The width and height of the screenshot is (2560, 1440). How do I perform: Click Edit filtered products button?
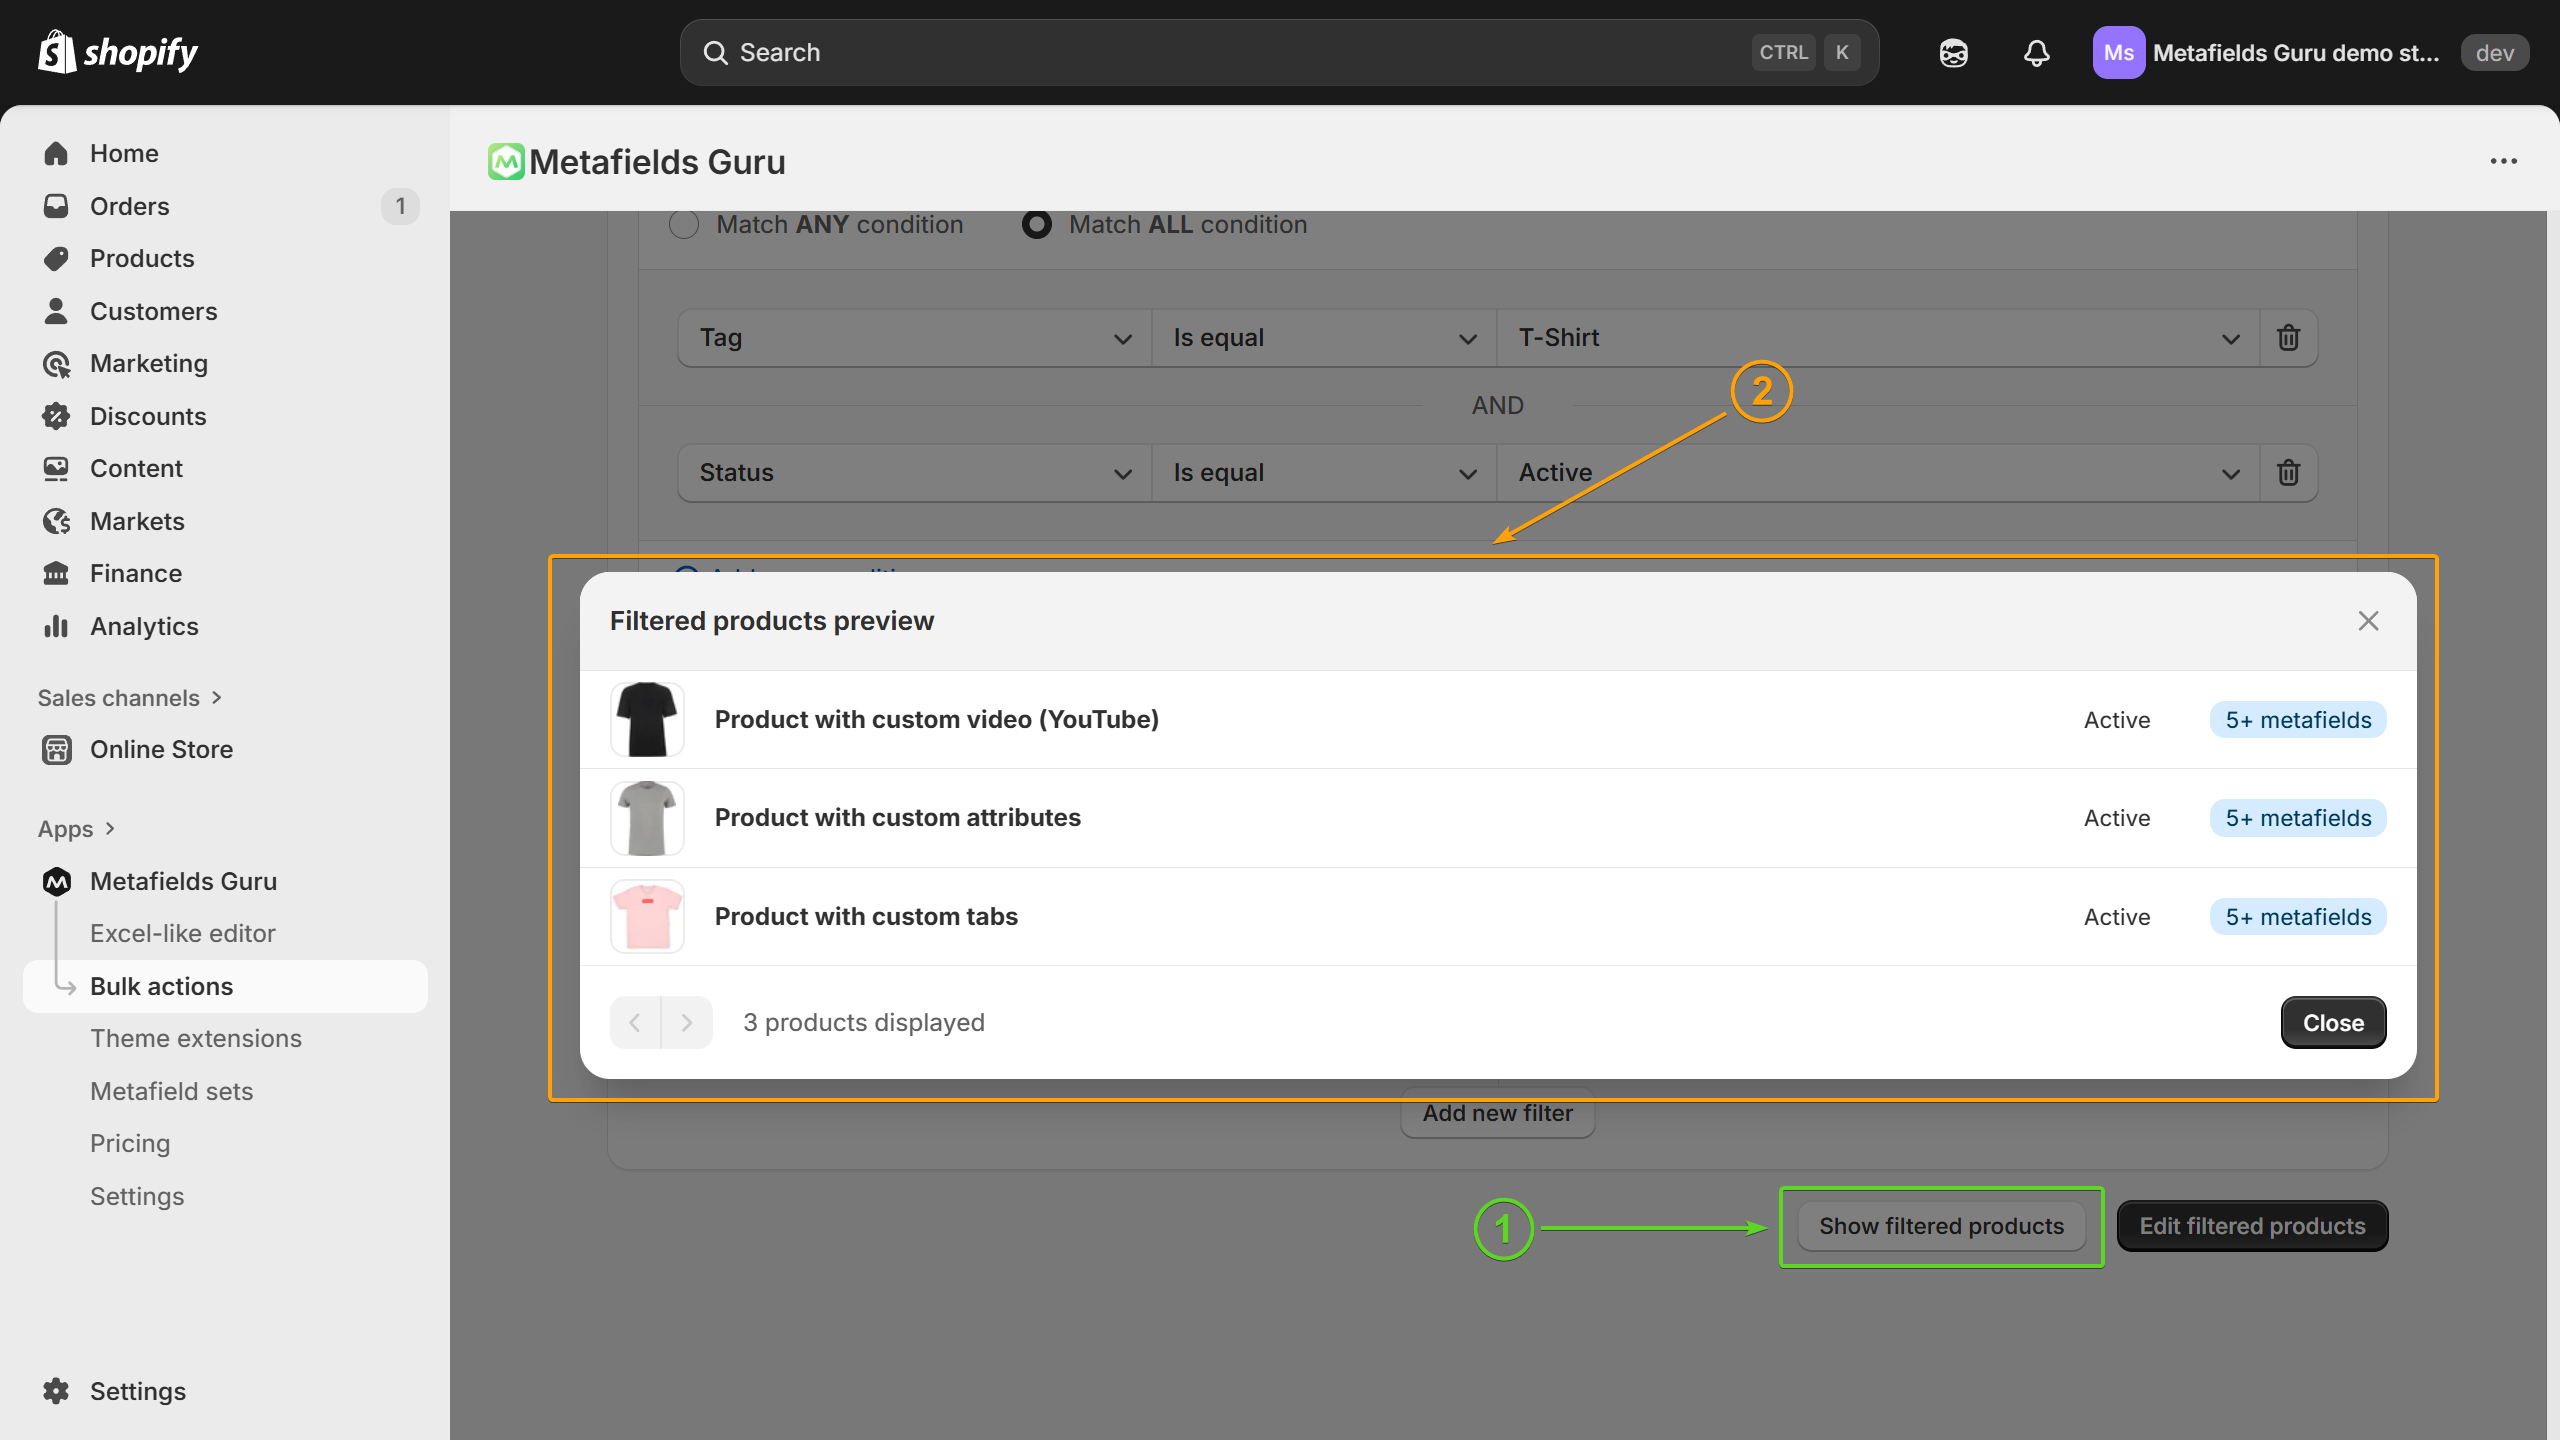(2252, 1226)
